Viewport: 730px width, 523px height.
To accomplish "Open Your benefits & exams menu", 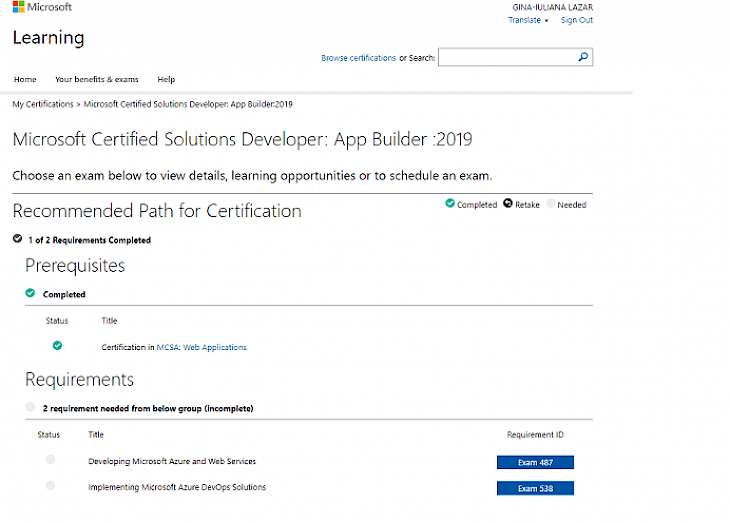I will [97, 79].
